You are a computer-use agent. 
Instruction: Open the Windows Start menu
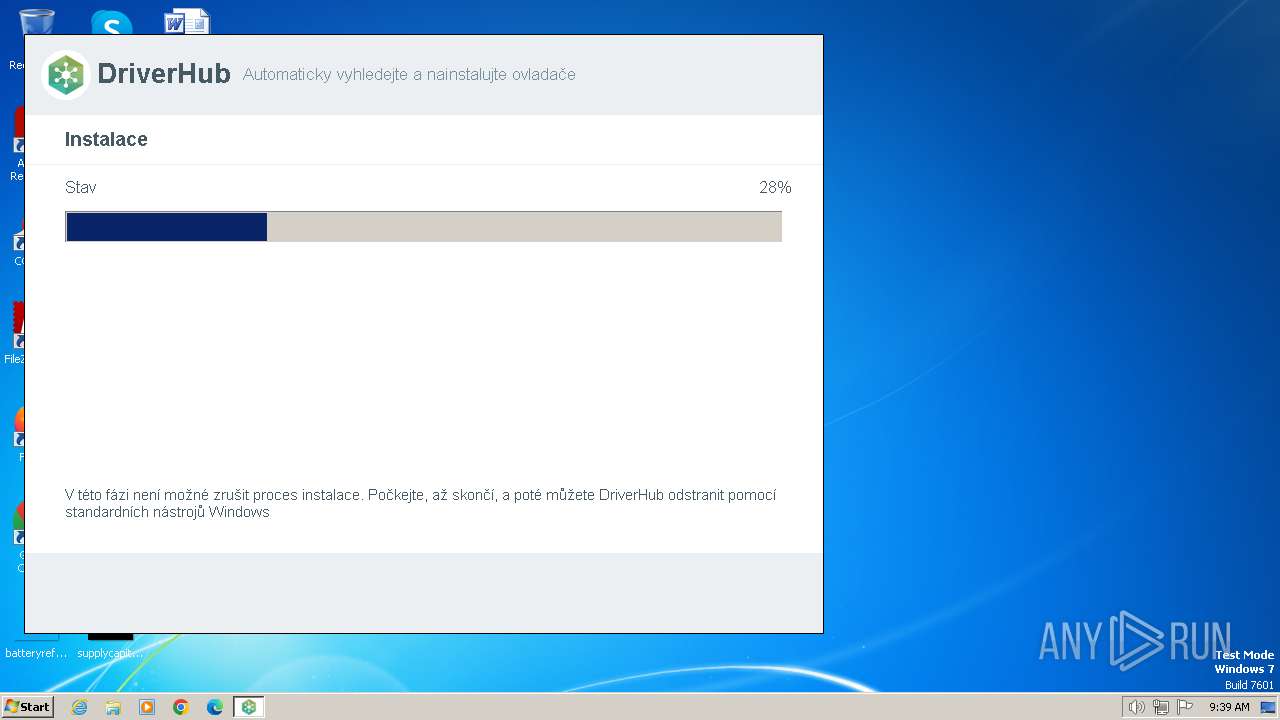click(28, 707)
